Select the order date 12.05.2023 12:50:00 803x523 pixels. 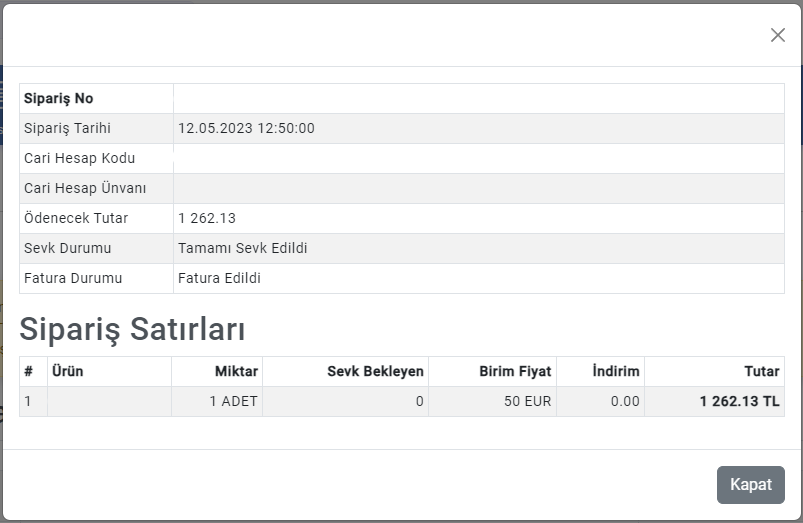[246, 128]
